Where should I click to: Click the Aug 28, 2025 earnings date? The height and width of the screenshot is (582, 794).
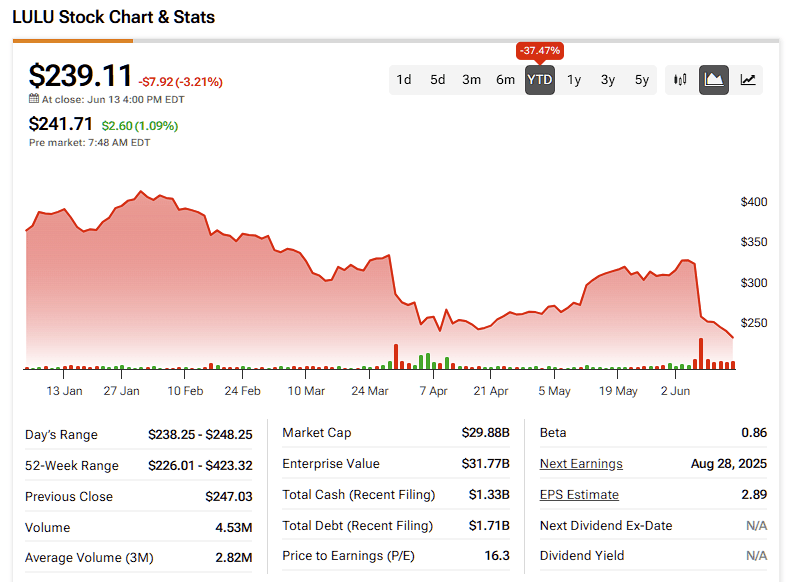click(729, 463)
